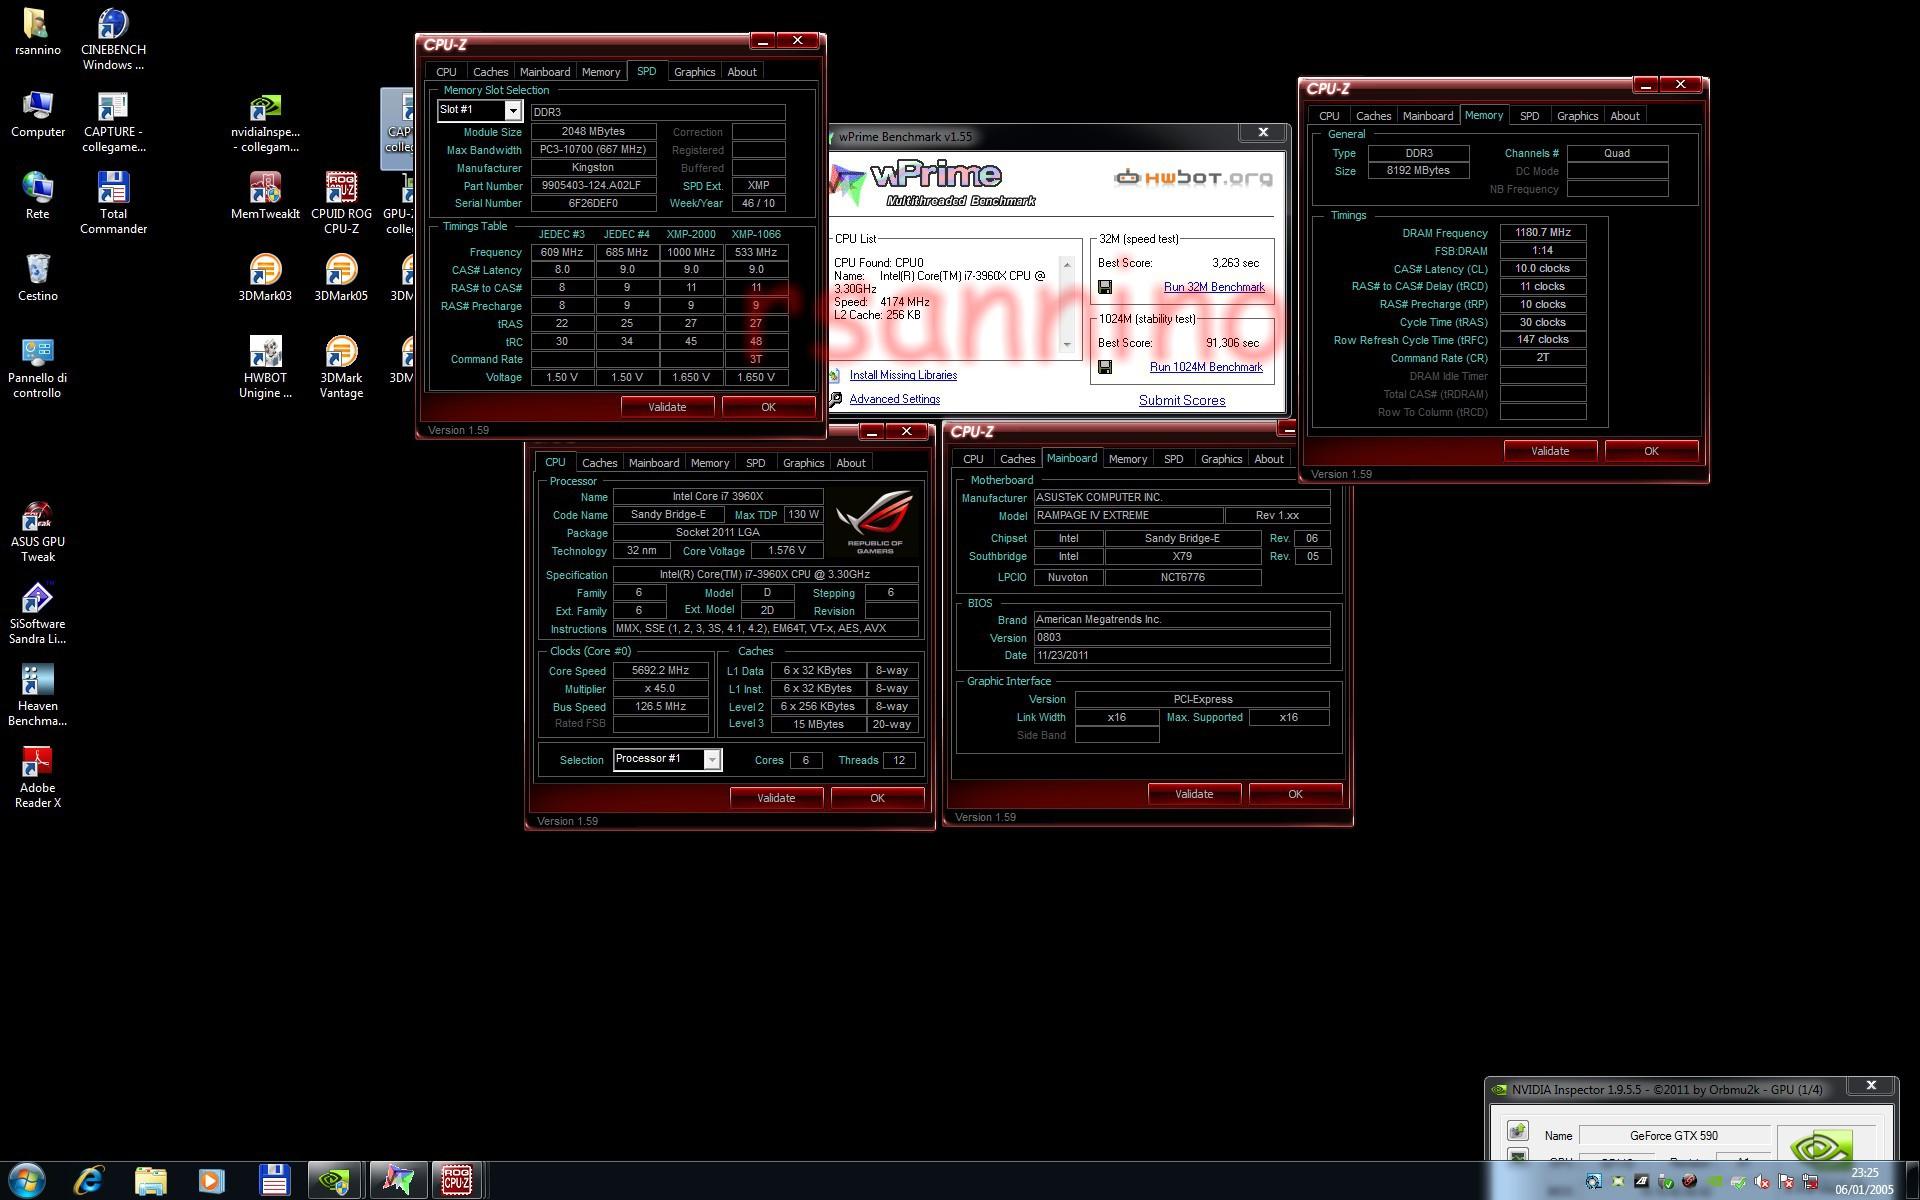Image resolution: width=1920 pixels, height=1200 pixels.
Task: Open the Cestino recycle bin
Action: pyautogui.click(x=37, y=279)
